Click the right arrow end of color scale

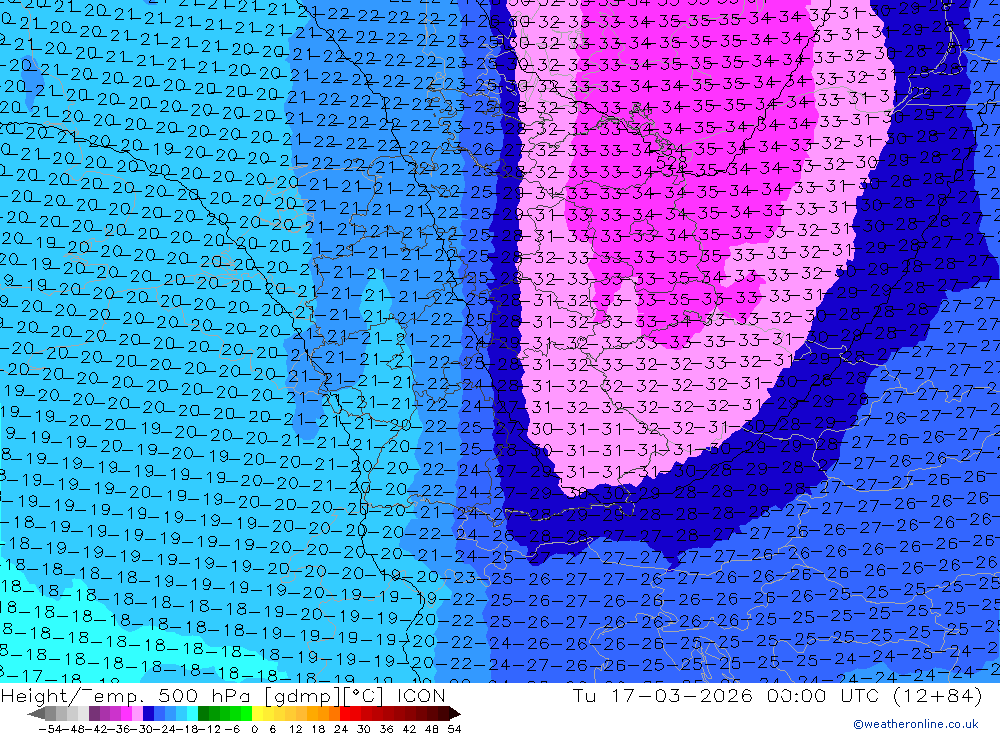[455, 714]
